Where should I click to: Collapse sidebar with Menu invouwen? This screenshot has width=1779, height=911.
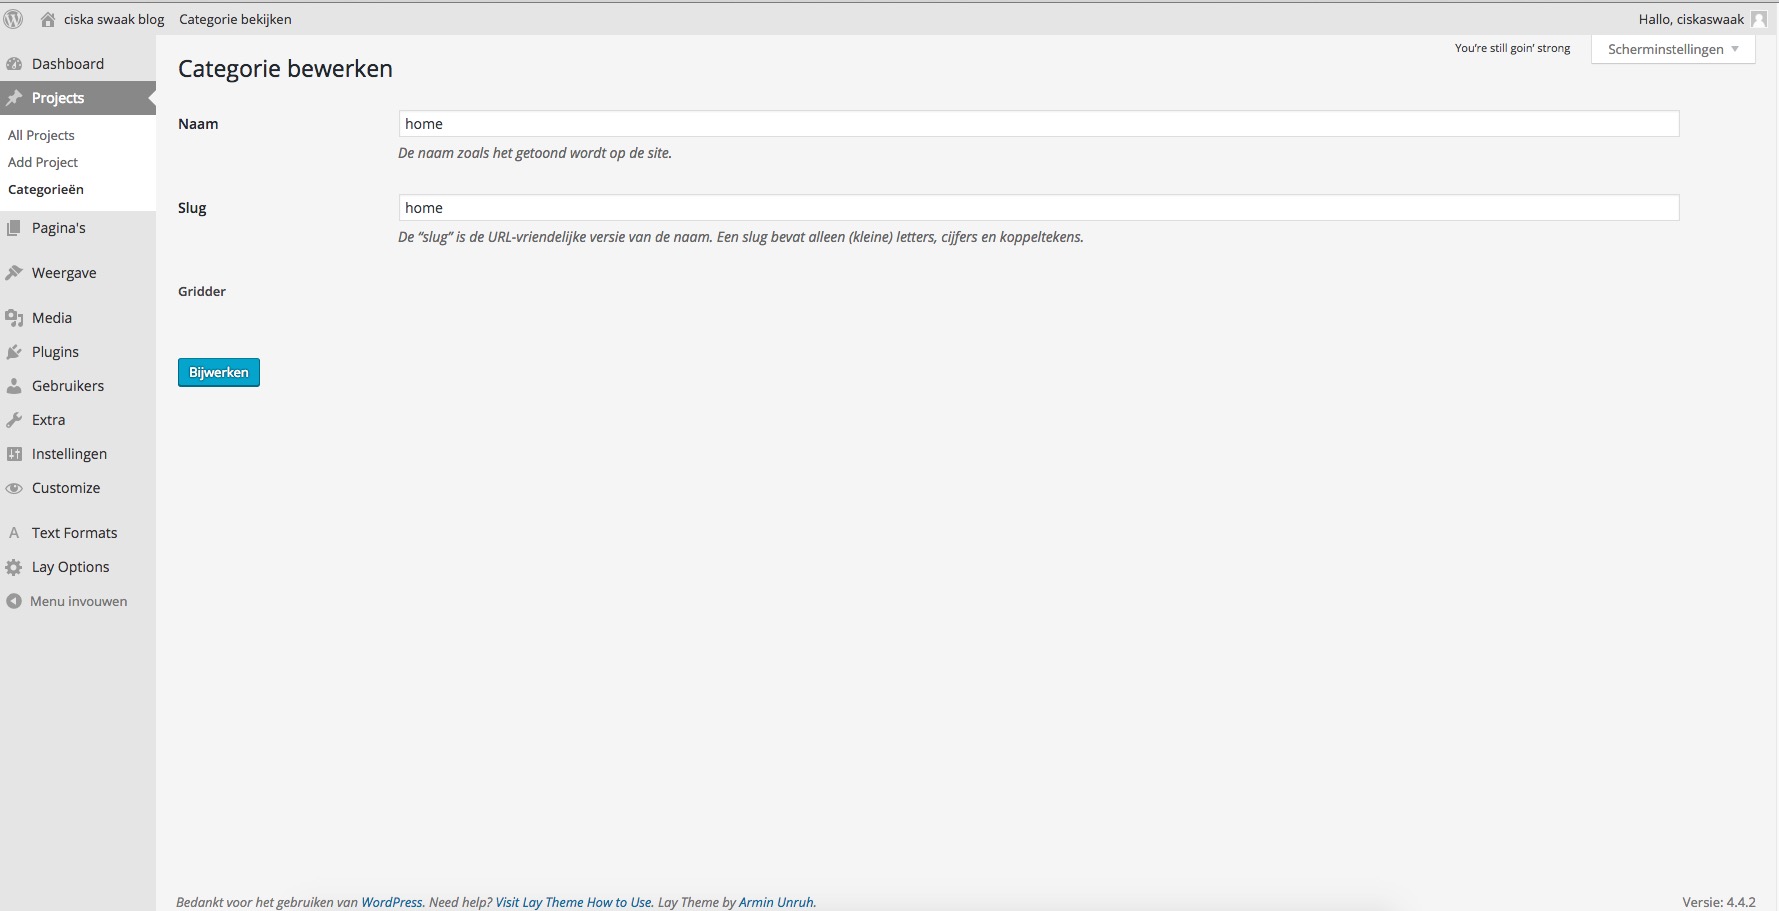(x=78, y=601)
